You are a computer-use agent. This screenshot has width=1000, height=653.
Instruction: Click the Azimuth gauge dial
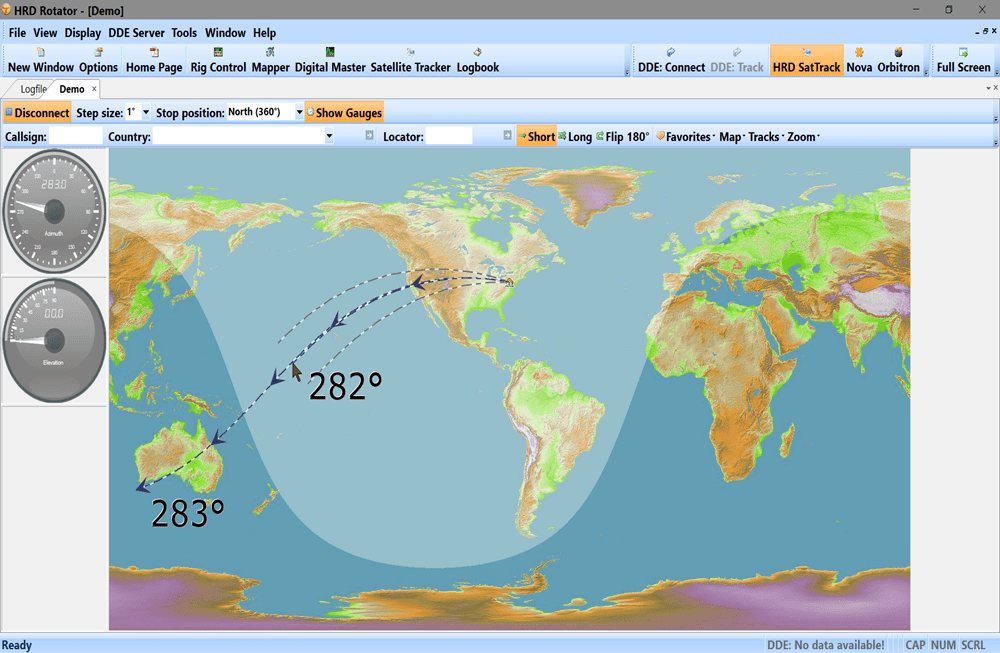click(x=54, y=211)
